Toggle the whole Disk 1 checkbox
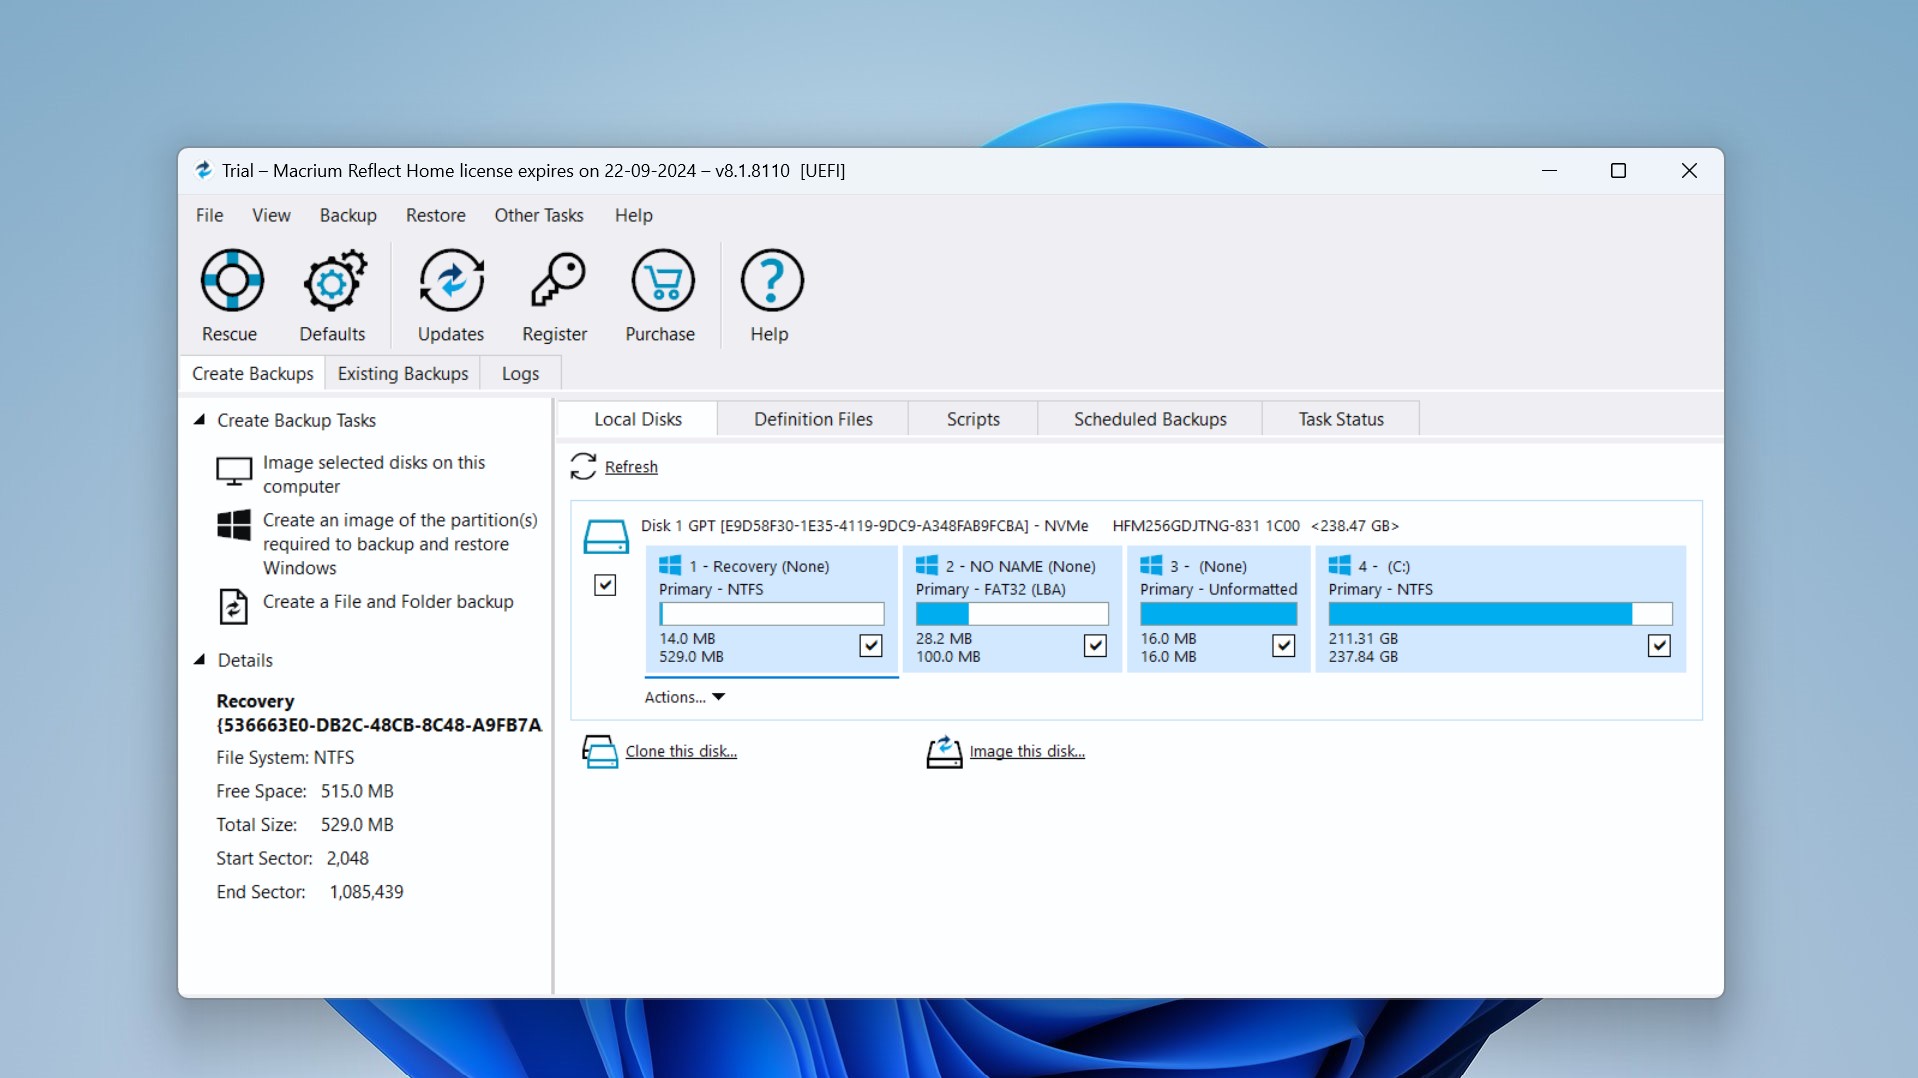Viewport: 1918px width, 1078px height. pyautogui.click(x=605, y=585)
